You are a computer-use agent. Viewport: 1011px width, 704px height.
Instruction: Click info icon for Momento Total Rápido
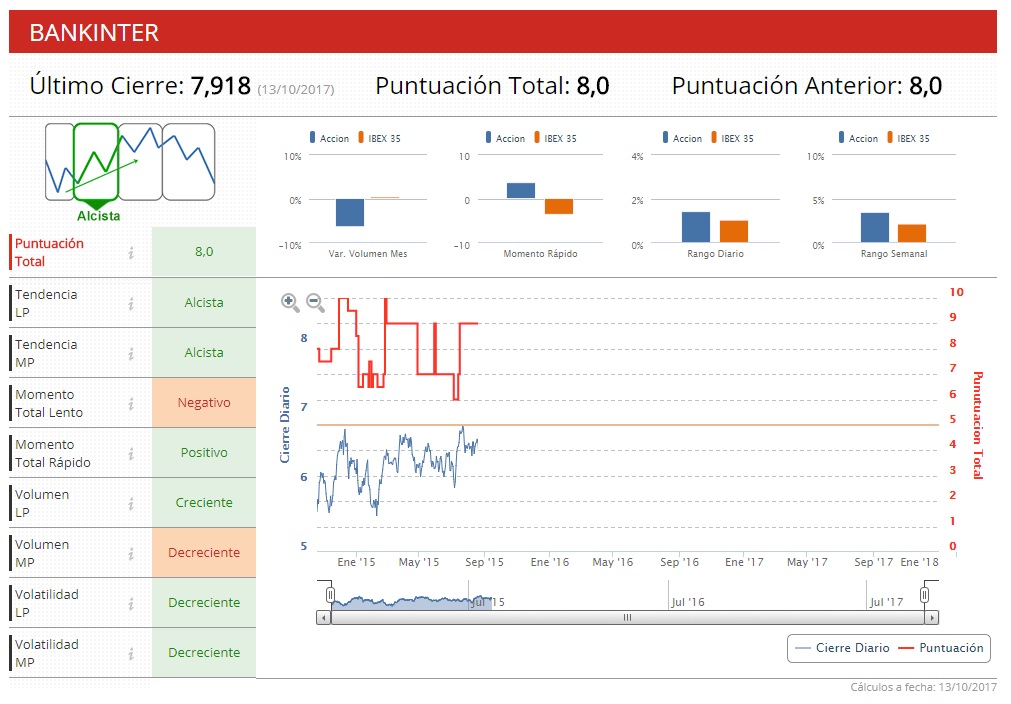click(131, 453)
